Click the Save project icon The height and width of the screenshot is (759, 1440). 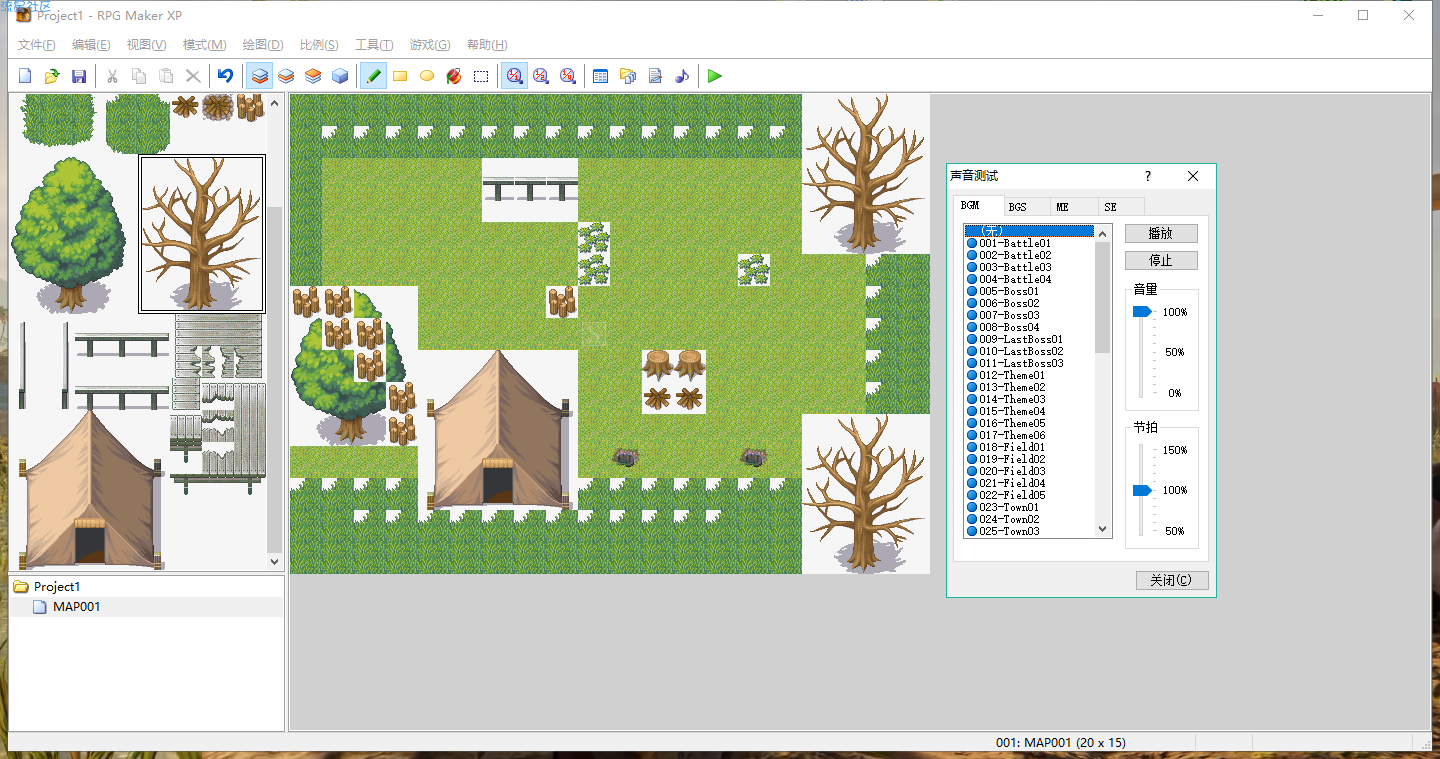click(x=79, y=76)
